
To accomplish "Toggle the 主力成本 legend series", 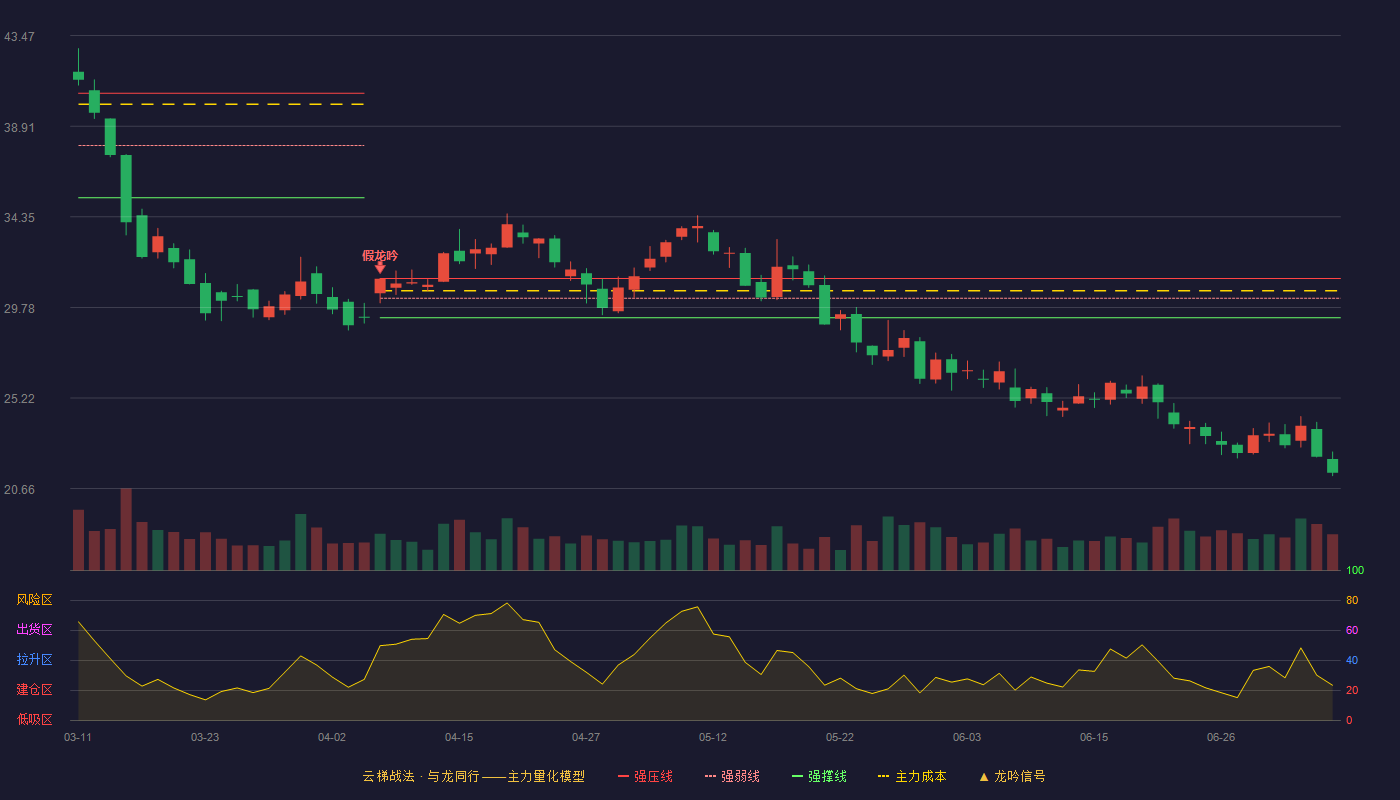I will (912, 776).
